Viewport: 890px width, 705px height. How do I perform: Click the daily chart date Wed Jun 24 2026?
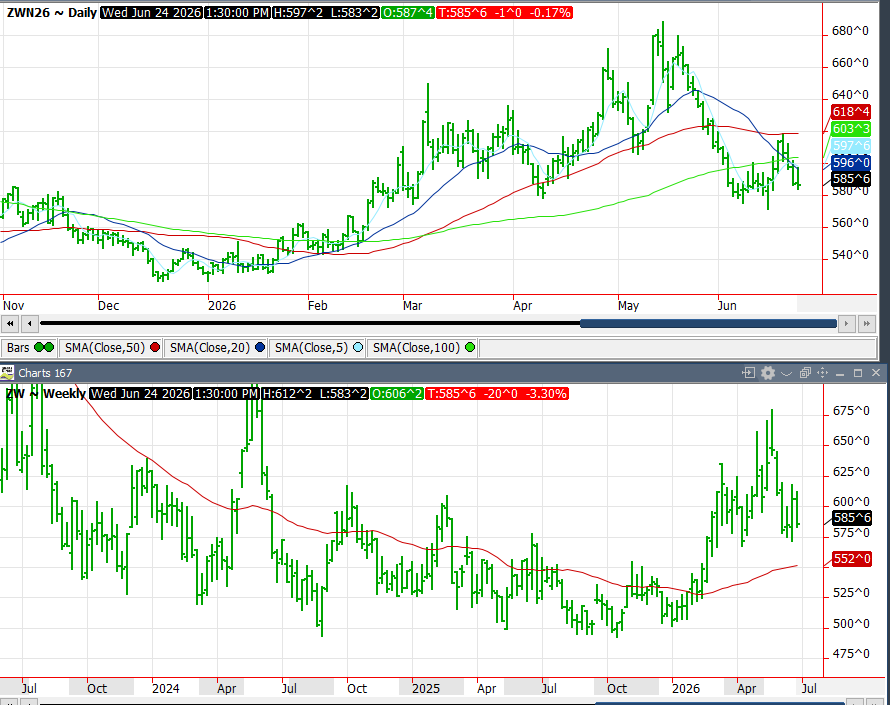tap(152, 12)
